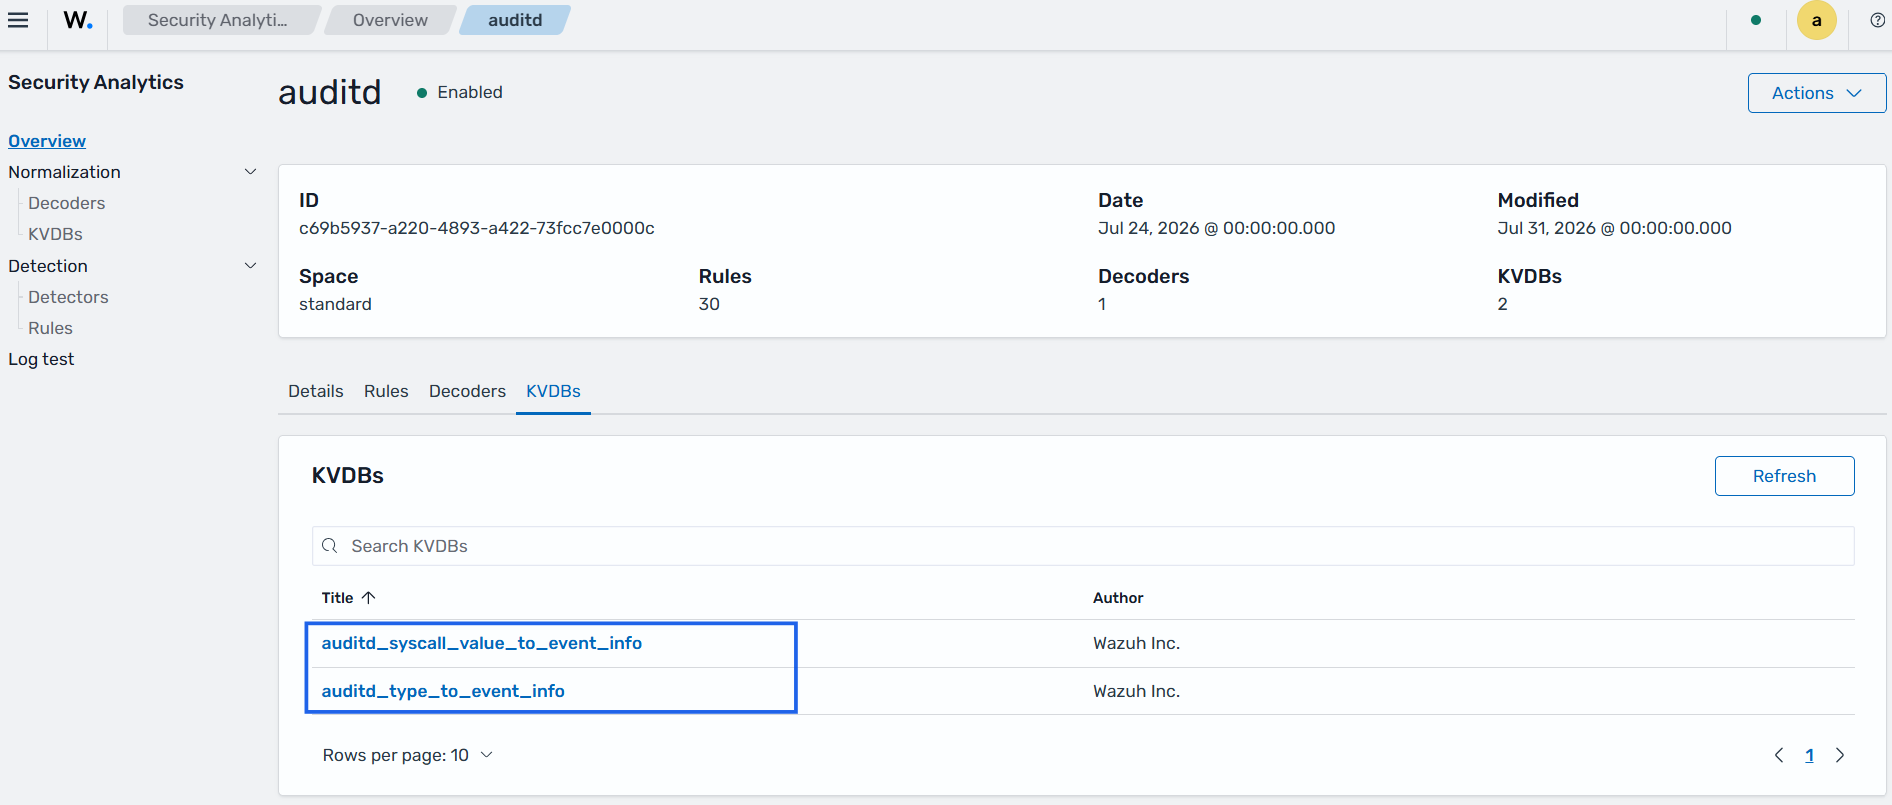Collapse the Detection section
Image resolution: width=1892 pixels, height=805 pixels.
tap(250, 266)
